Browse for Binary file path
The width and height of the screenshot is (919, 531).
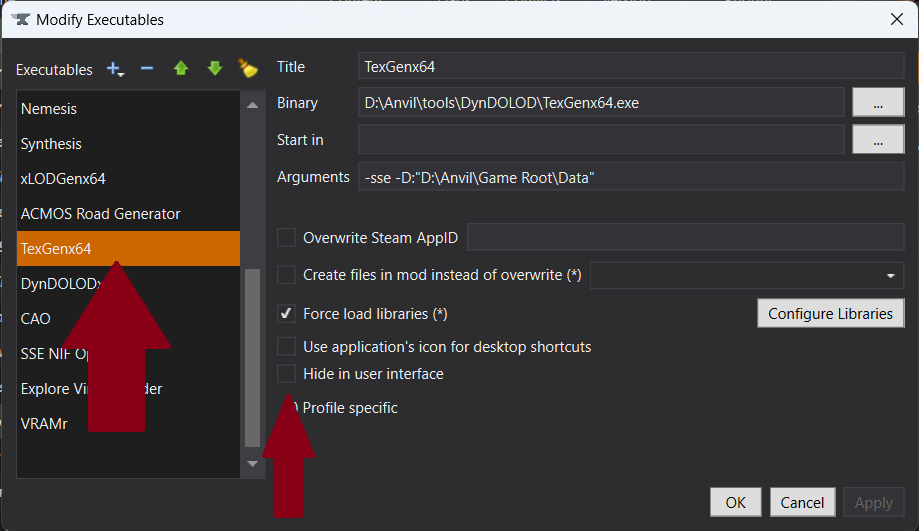[877, 102]
